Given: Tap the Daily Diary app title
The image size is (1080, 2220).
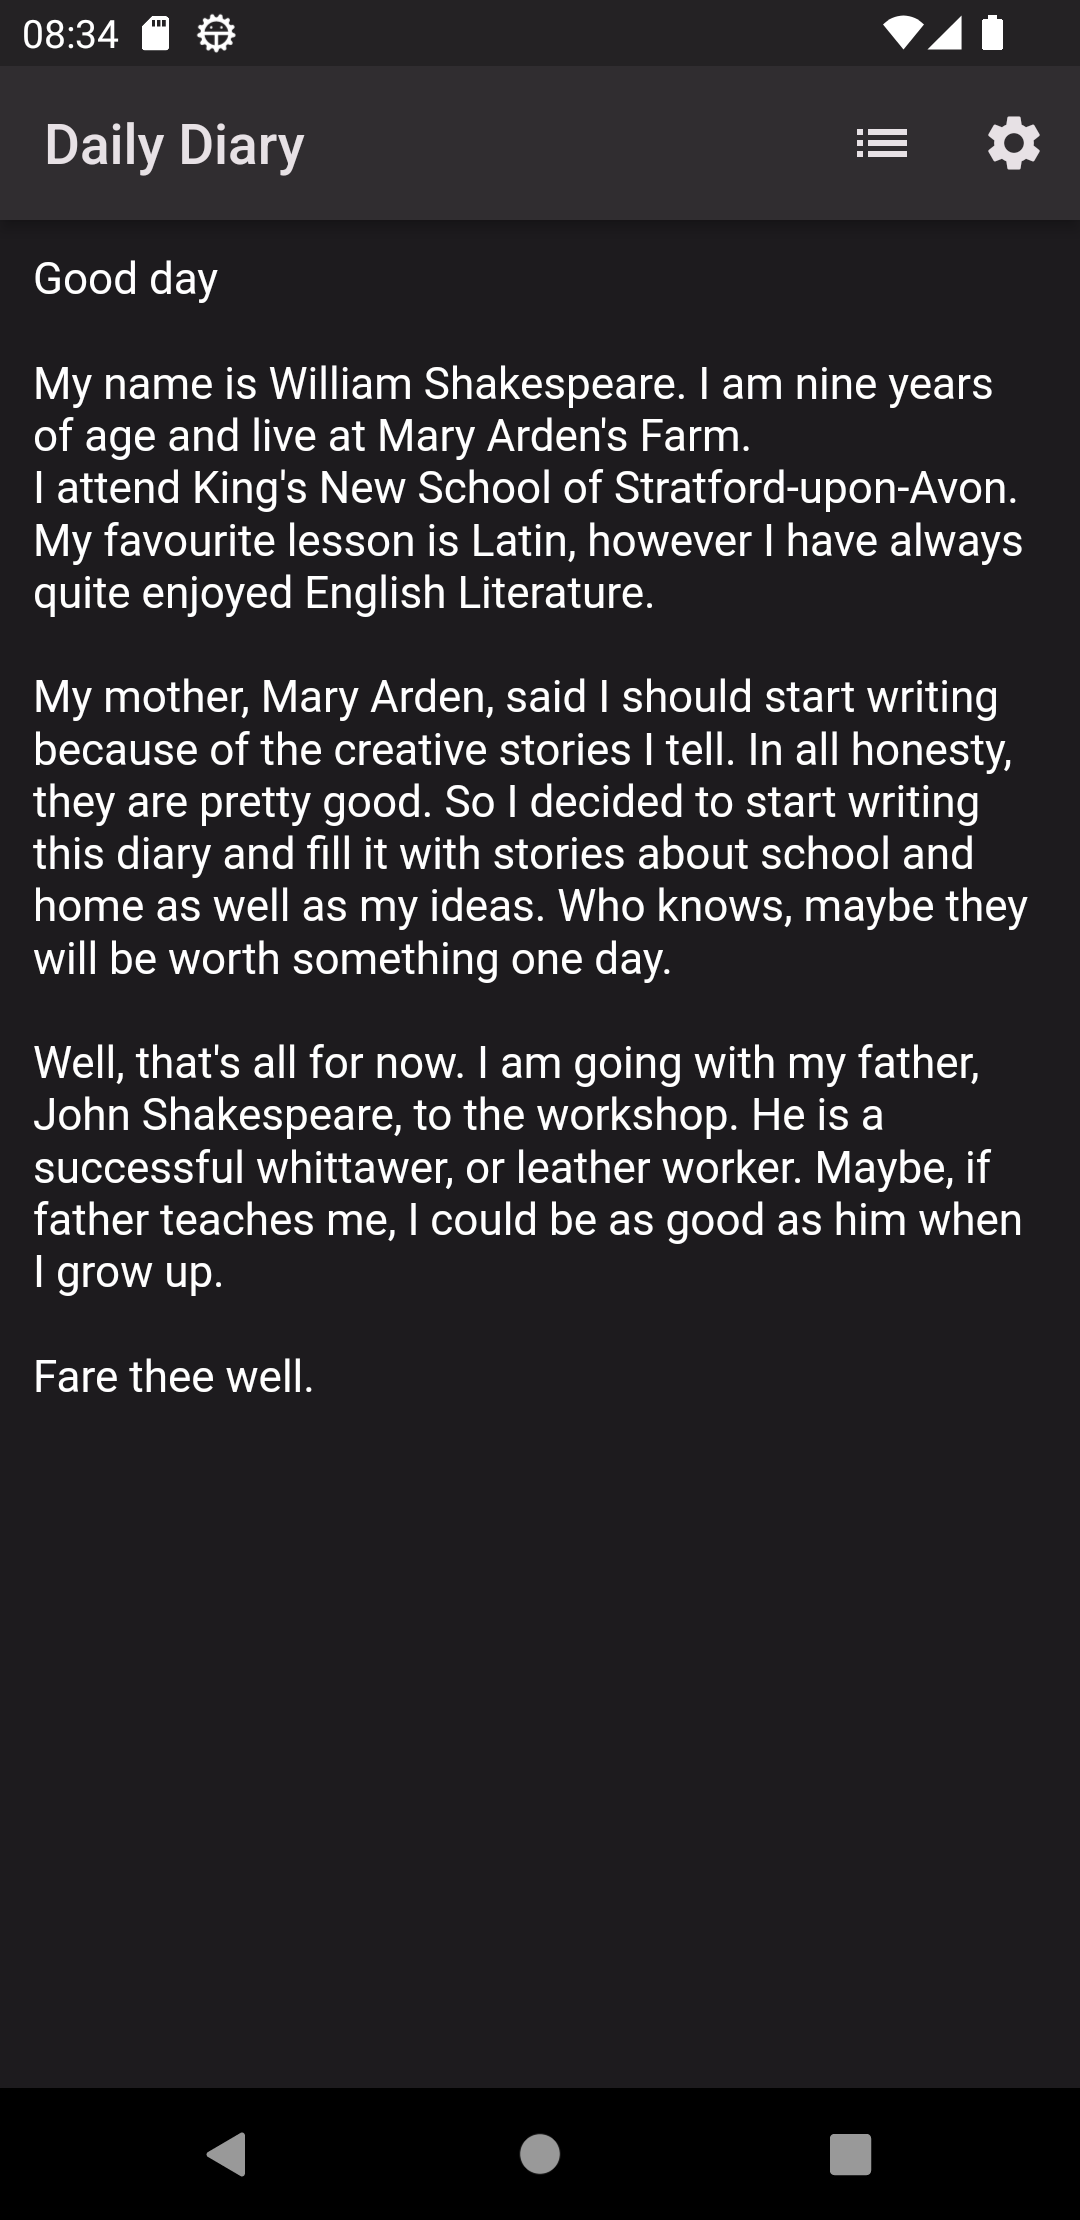Looking at the screenshot, I should (x=174, y=145).
